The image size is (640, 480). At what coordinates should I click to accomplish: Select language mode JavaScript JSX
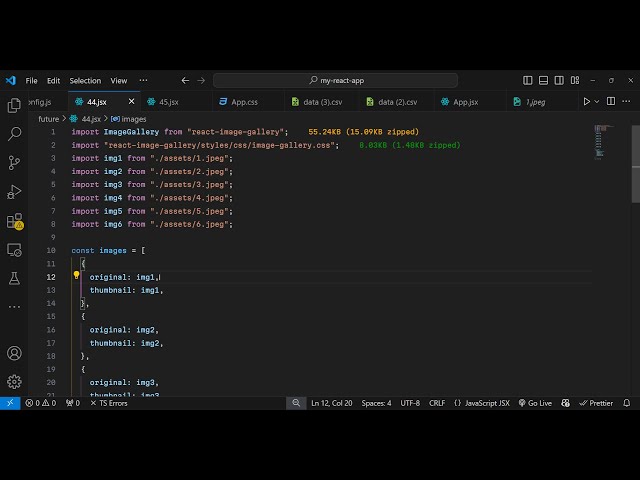click(482, 403)
